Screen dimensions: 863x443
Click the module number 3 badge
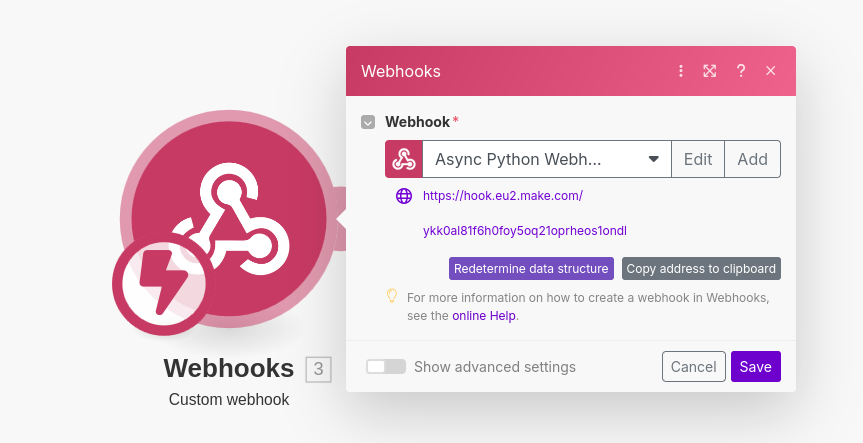click(x=319, y=369)
